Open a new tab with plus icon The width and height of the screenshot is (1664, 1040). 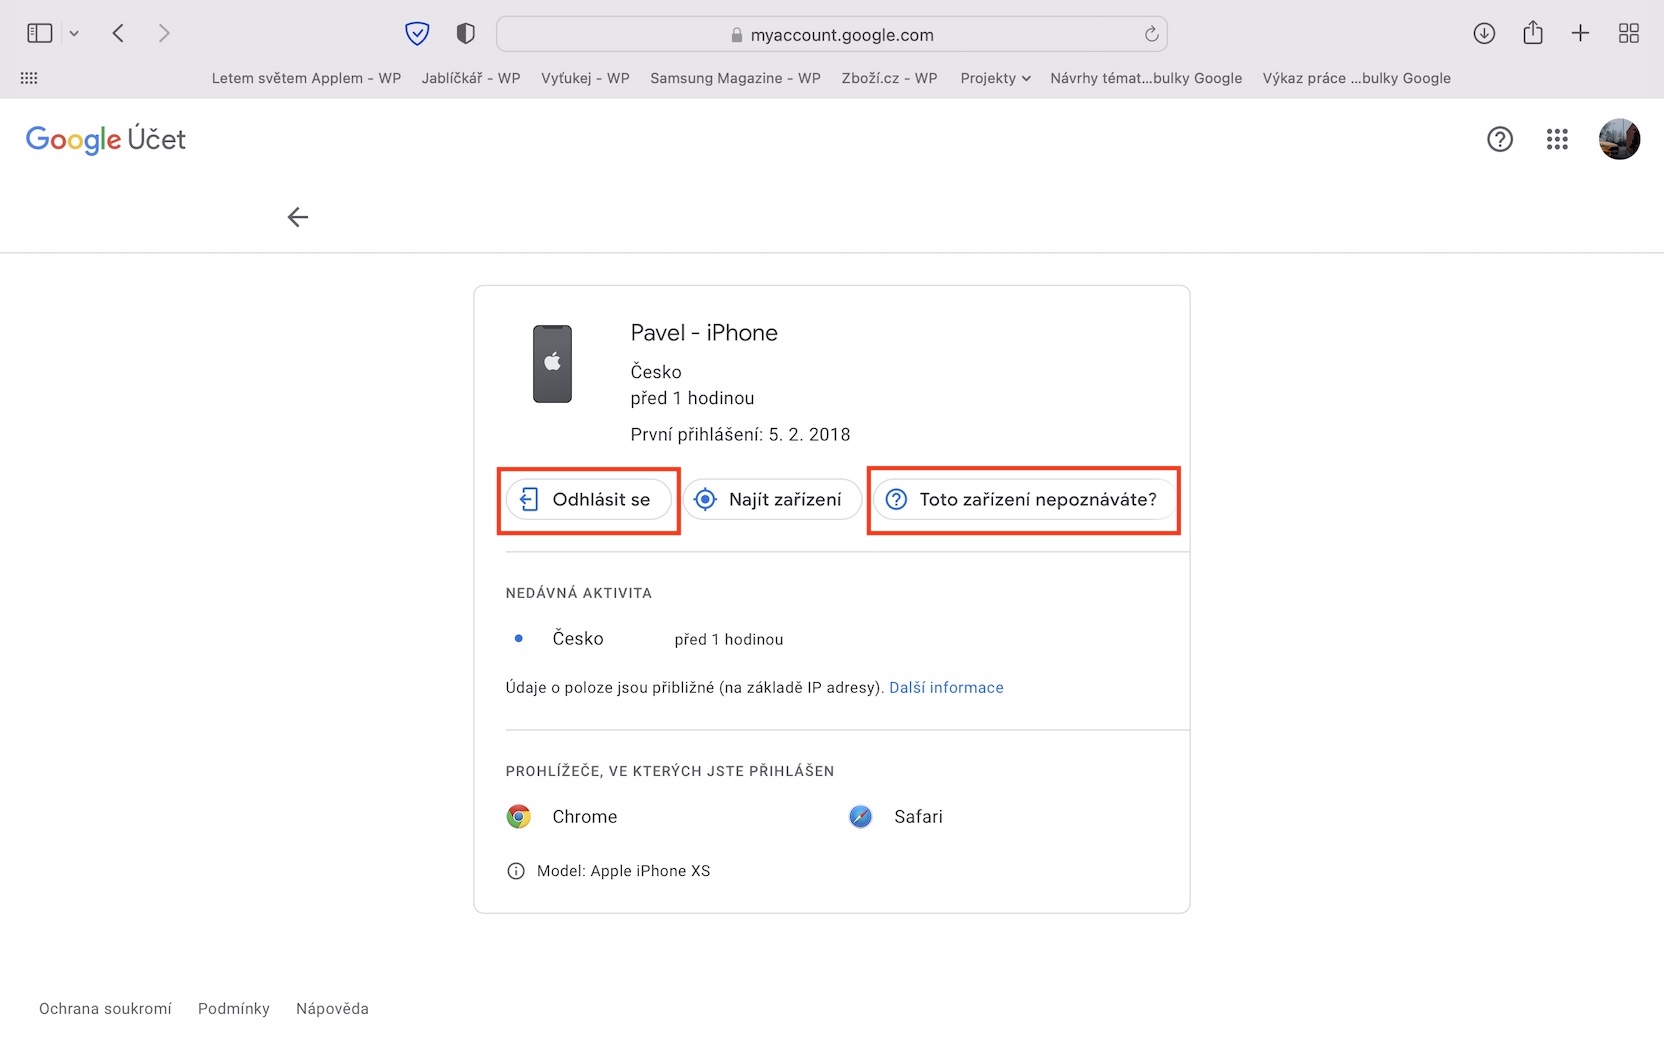[x=1580, y=34]
